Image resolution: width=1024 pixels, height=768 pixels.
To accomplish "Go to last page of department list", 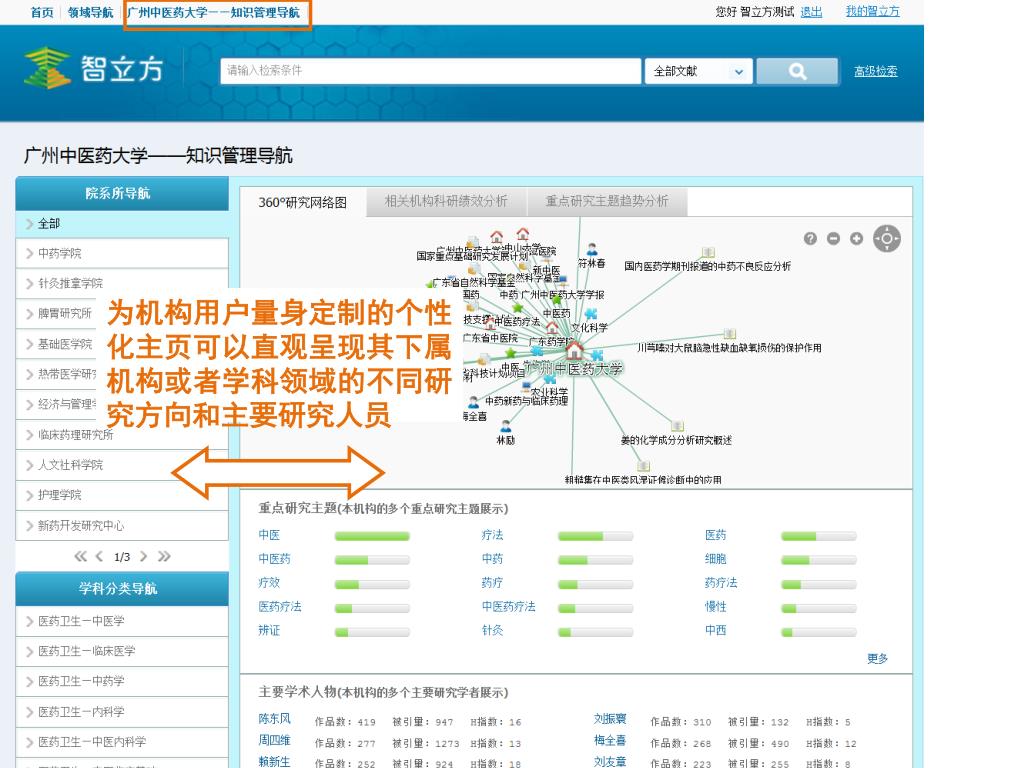I will pos(164,556).
